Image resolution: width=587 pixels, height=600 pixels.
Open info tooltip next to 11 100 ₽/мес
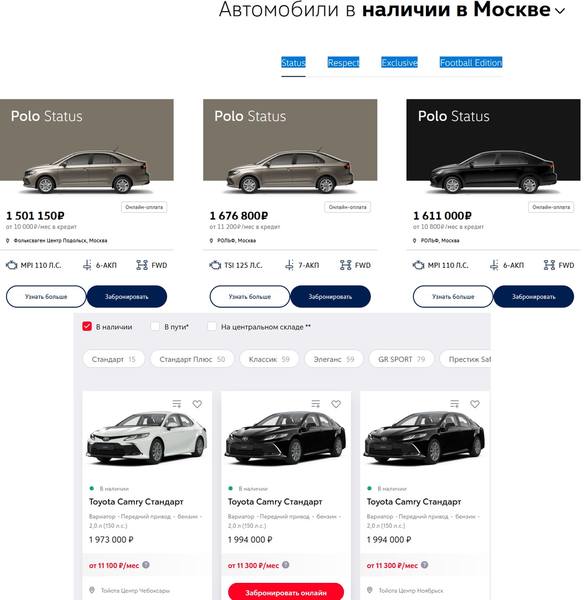pyautogui.click(x=146, y=565)
